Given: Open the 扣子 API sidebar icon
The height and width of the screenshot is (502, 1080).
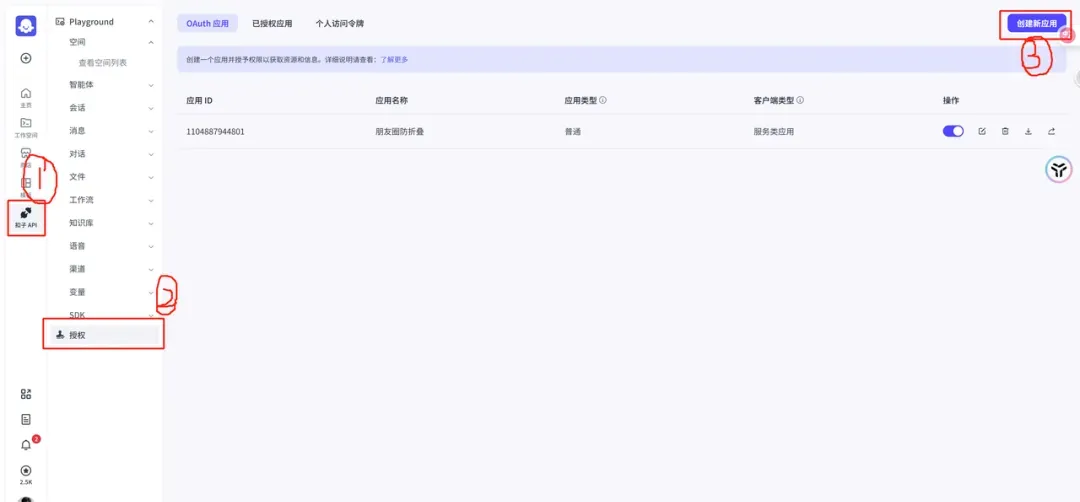Looking at the screenshot, I should pyautogui.click(x=26, y=216).
